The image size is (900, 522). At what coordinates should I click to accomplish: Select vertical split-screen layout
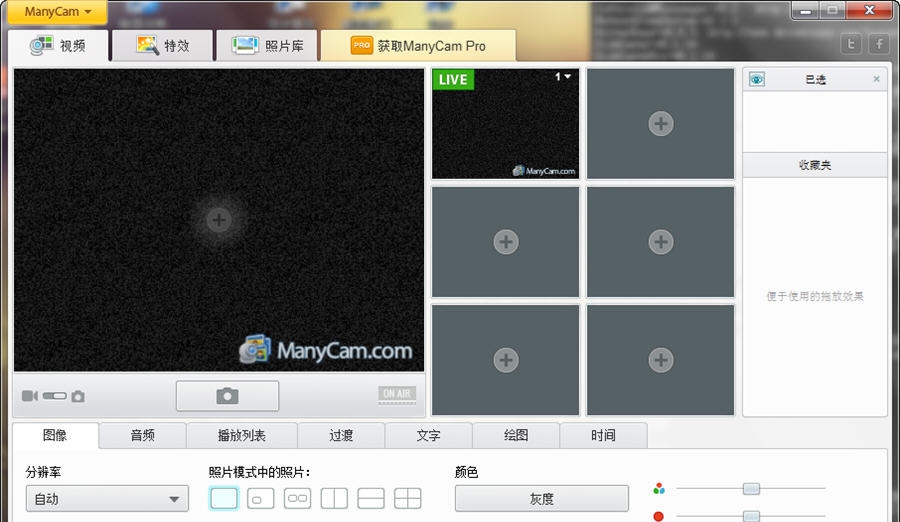(x=334, y=498)
